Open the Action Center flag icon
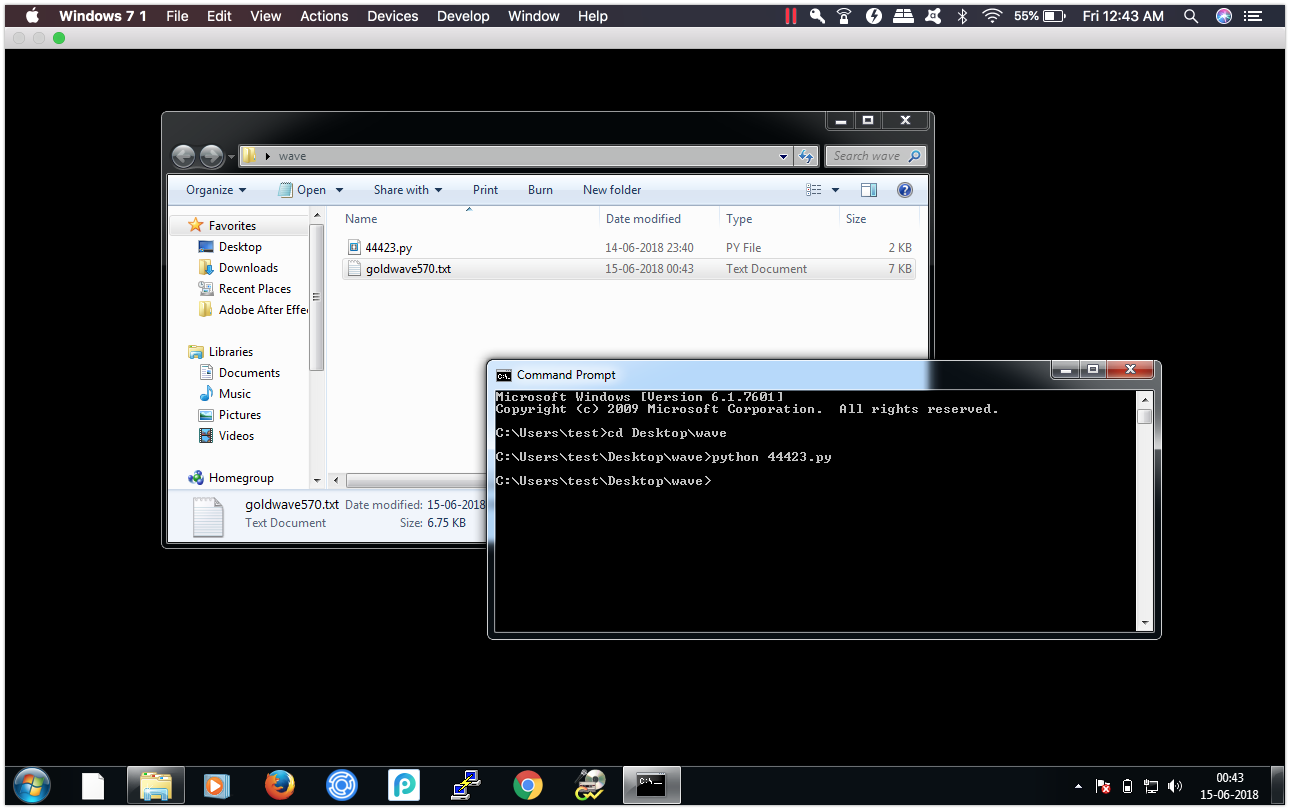1290x810 pixels. (x=1103, y=786)
